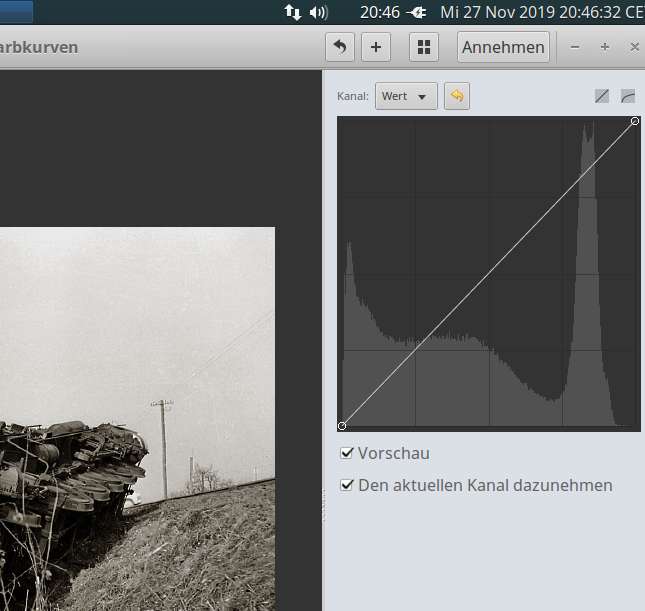This screenshot has height=611, width=645.
Task: Open the volume speaker tray icon
Action: 318,12
